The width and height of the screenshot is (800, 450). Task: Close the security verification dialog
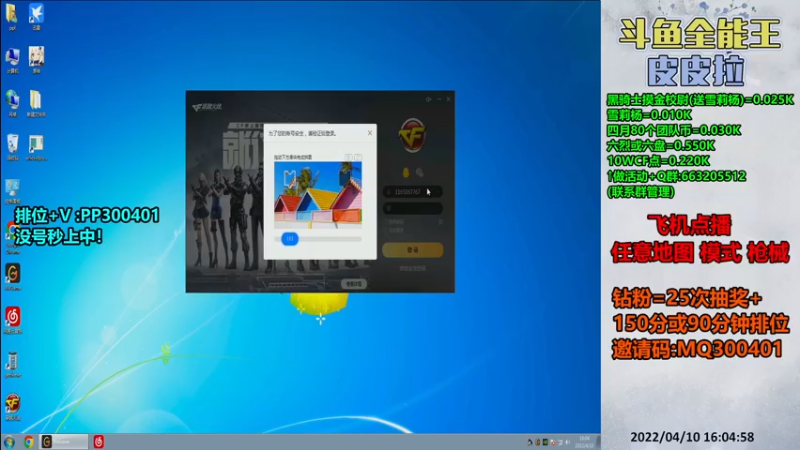[x=370, y=133]
